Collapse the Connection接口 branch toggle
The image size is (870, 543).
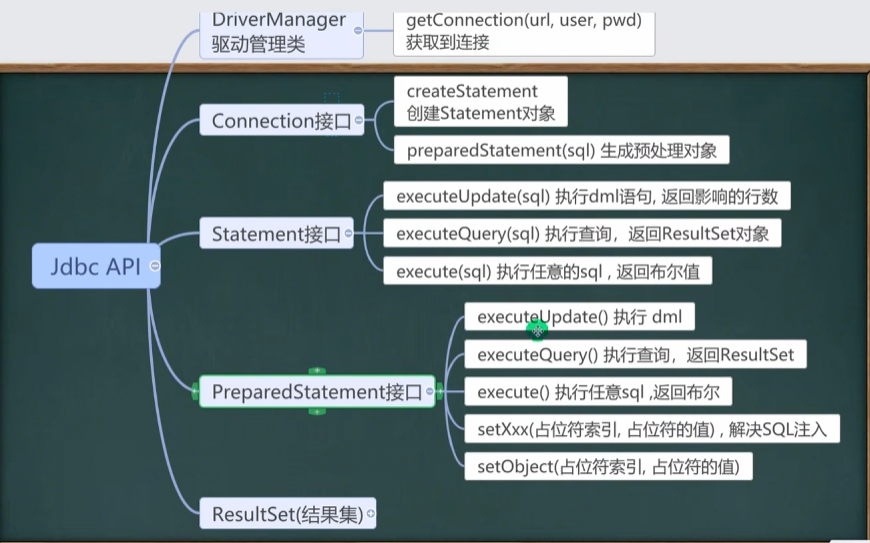(358, 120)
